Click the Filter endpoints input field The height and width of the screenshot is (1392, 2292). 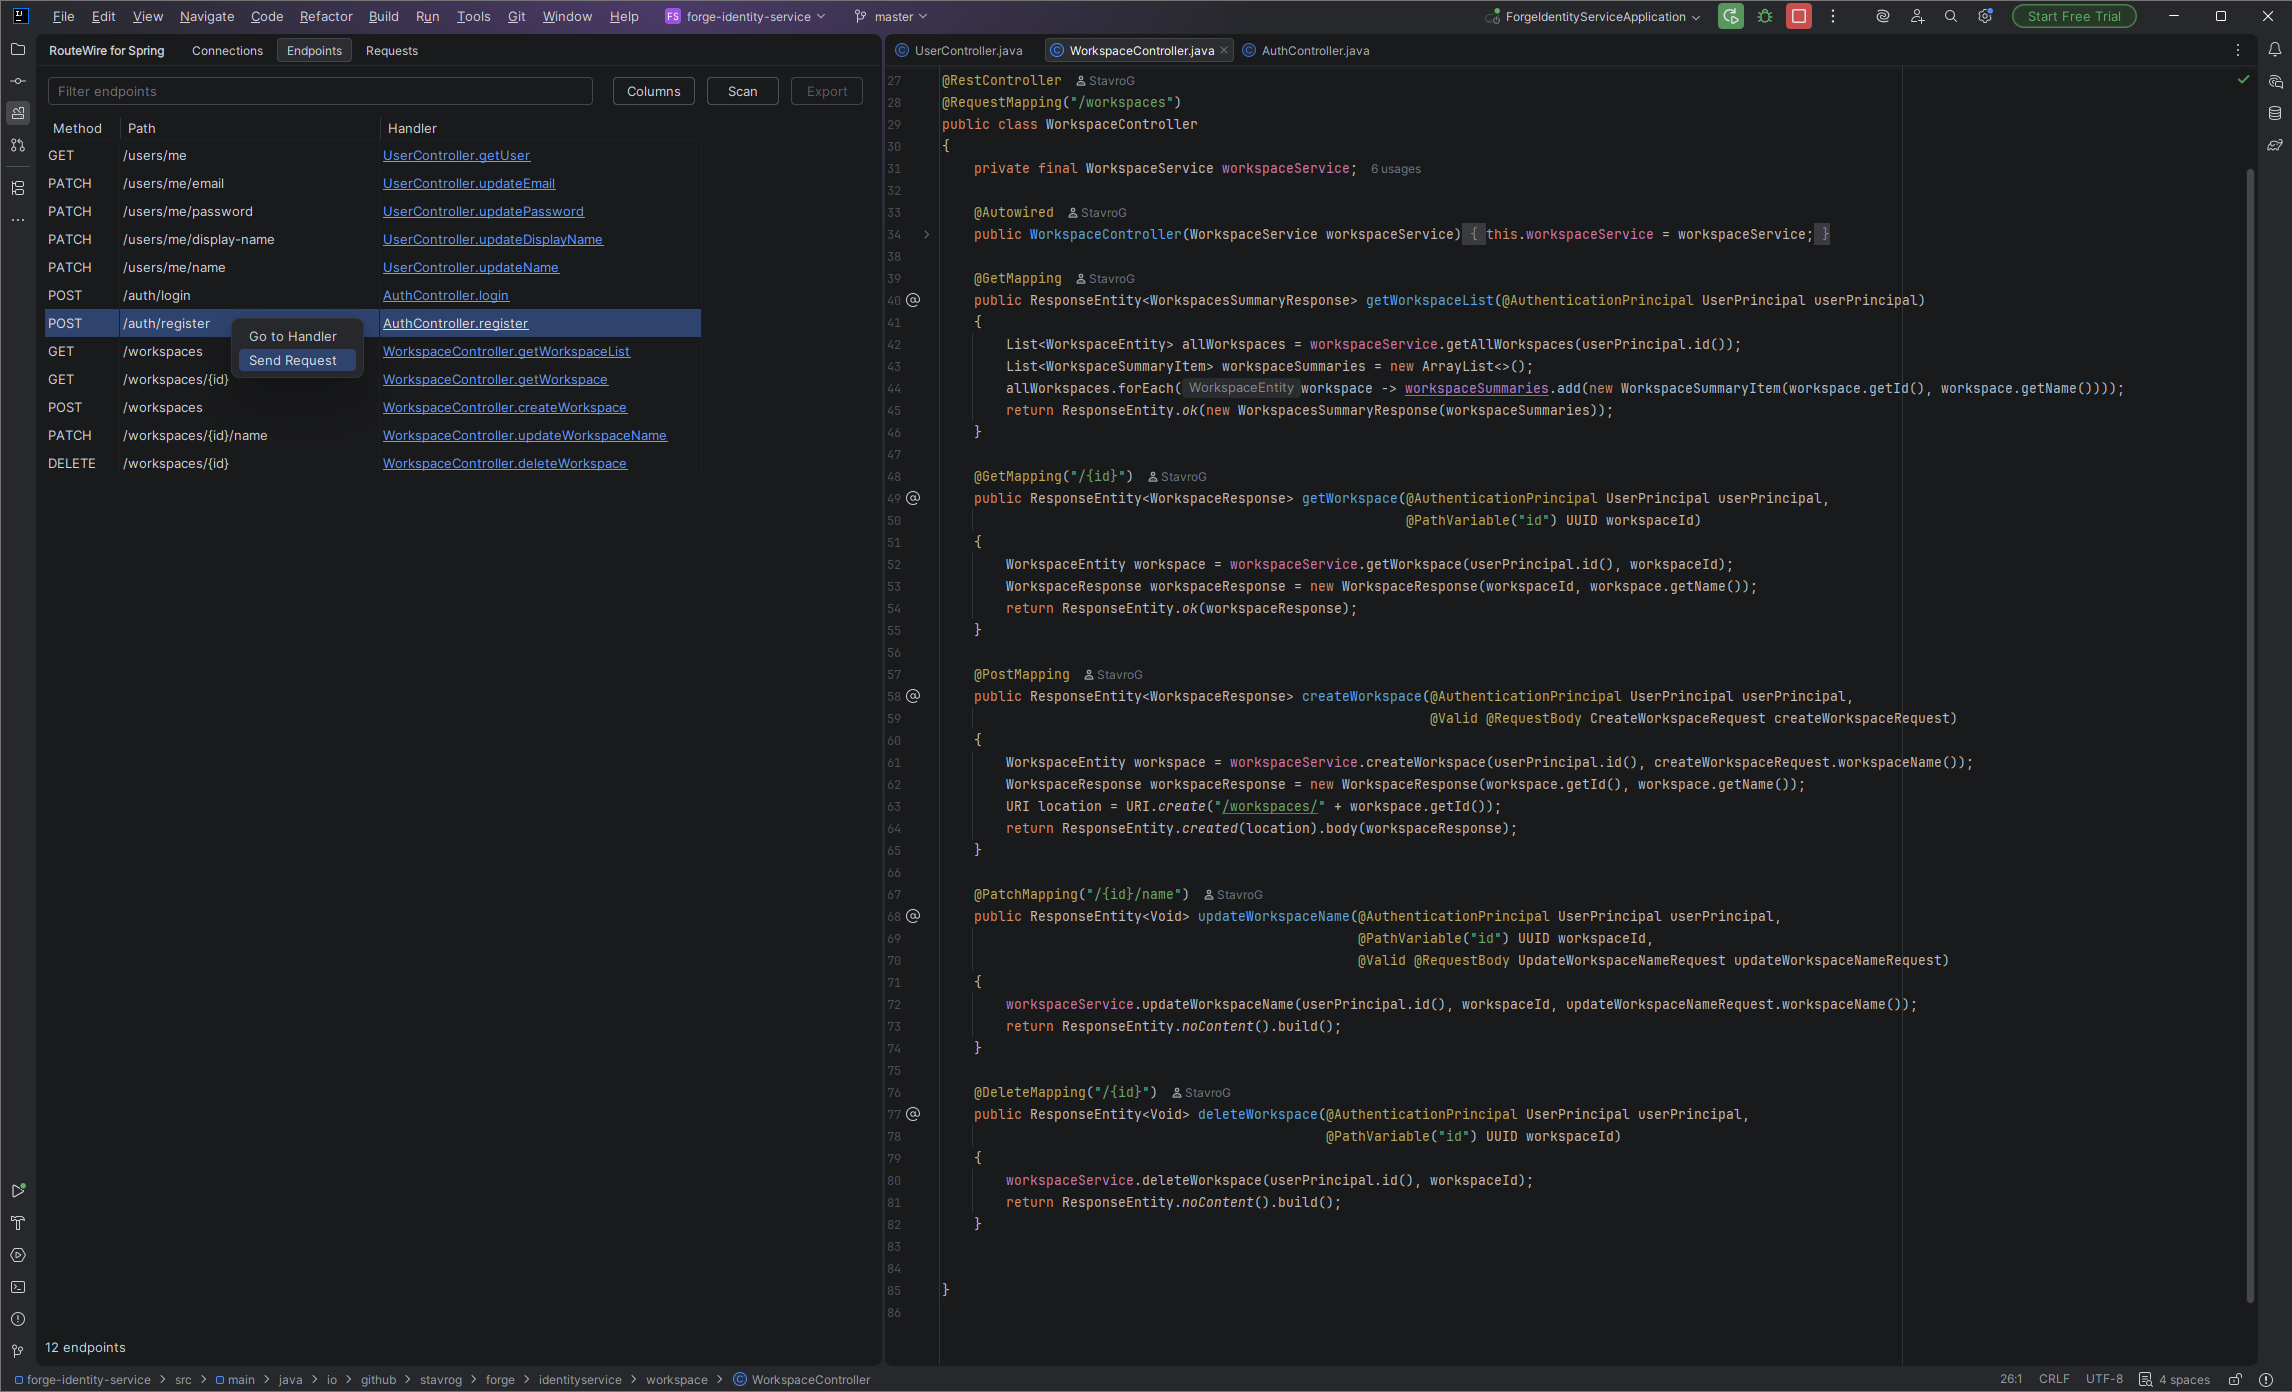point(320,91)
